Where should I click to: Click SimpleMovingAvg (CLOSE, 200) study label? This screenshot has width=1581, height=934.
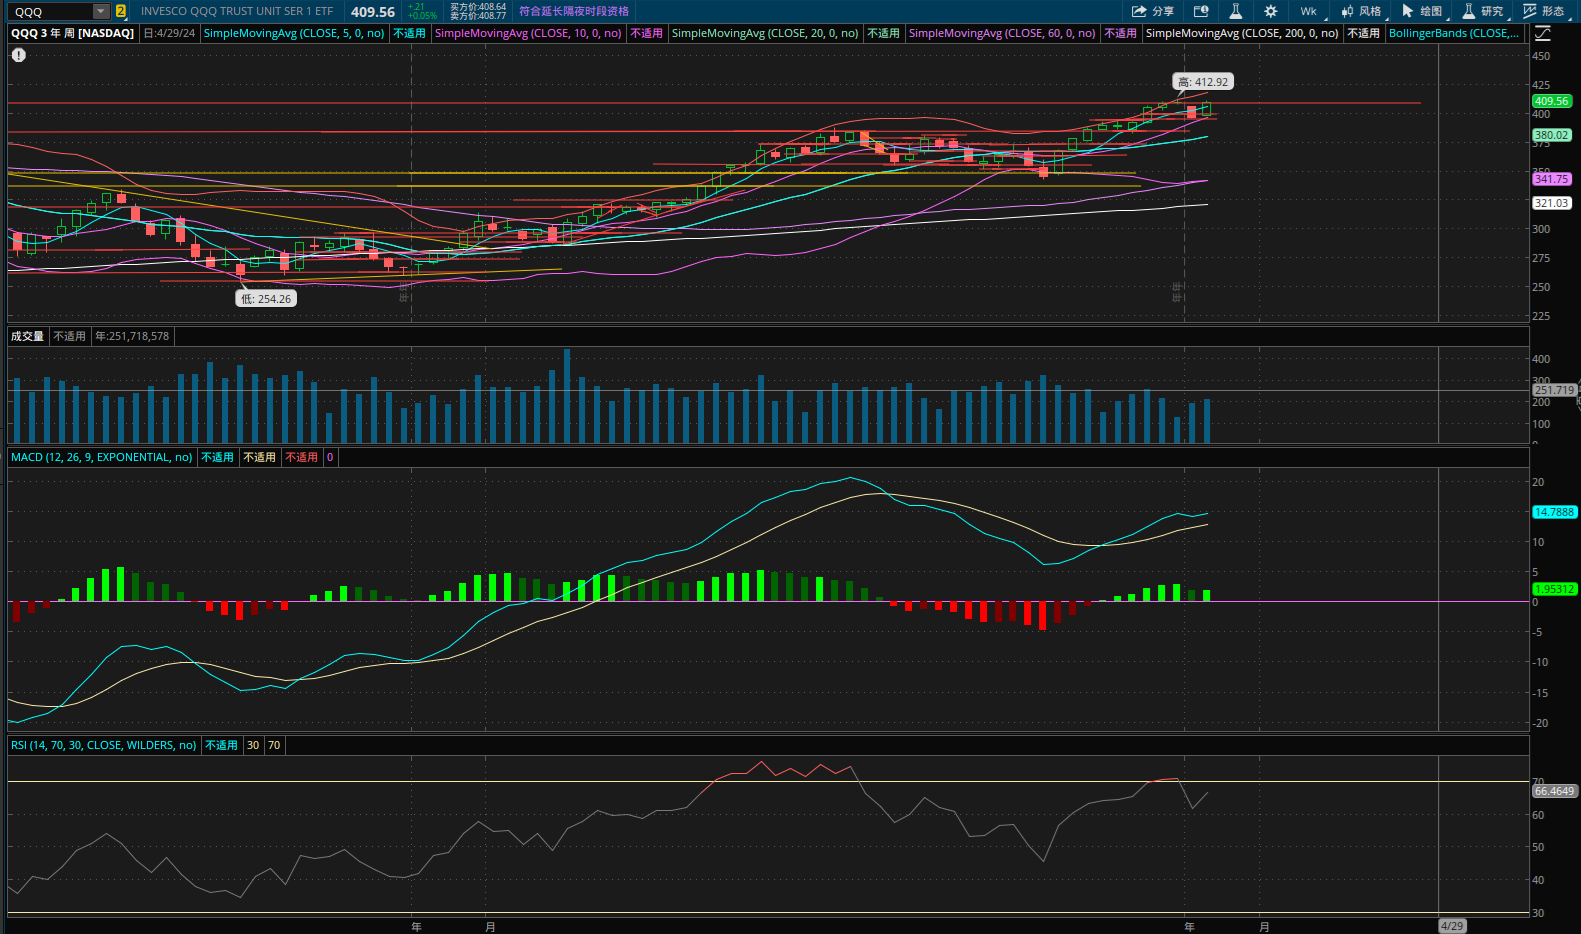coord(1241,33)
